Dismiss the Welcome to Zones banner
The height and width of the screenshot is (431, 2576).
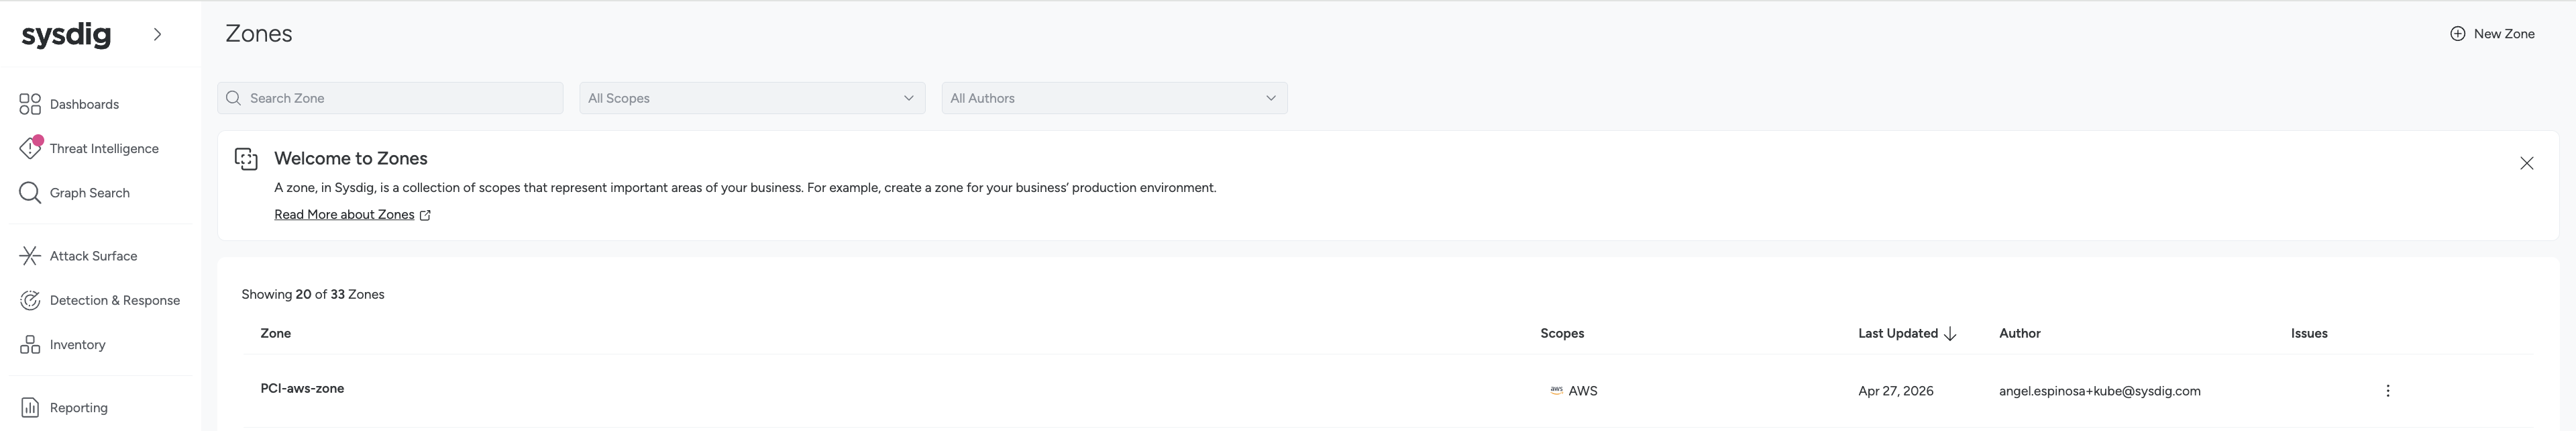coord(2526,163)
